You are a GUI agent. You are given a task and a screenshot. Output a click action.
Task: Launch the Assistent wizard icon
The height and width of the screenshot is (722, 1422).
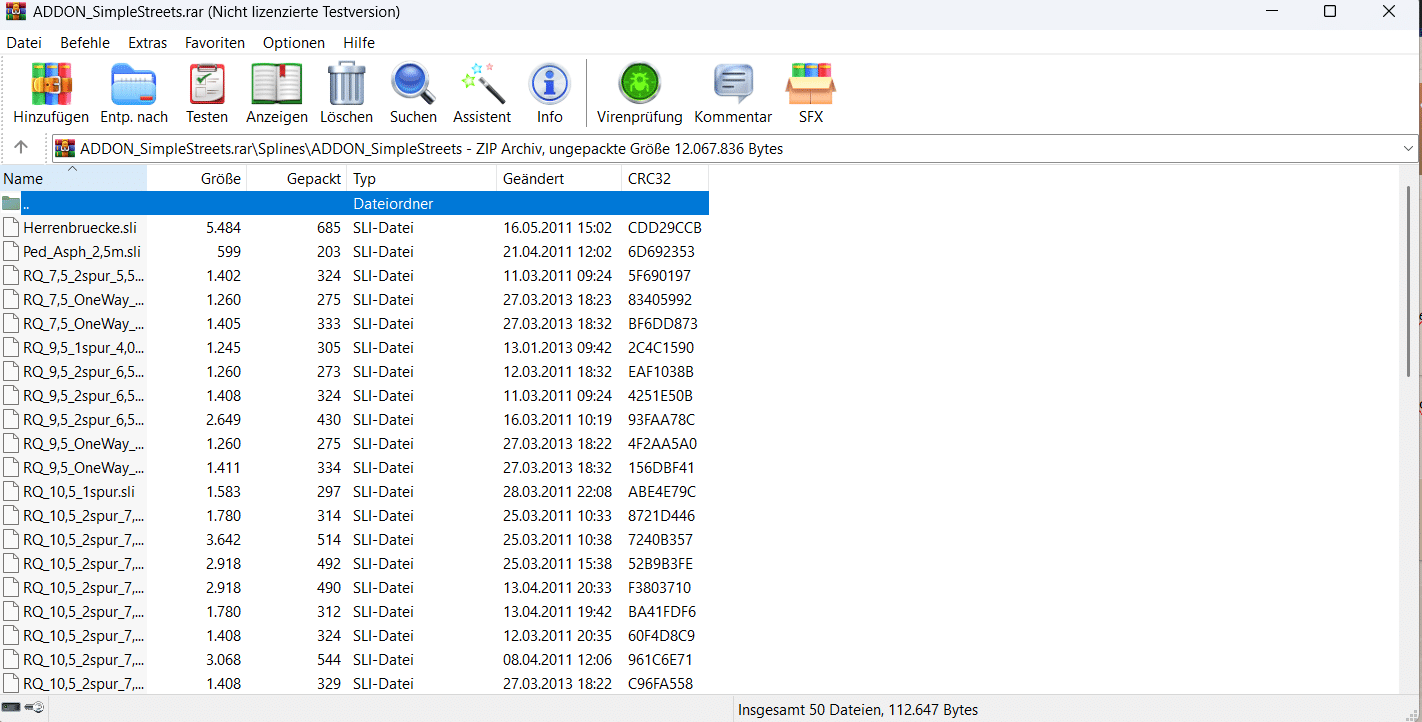point(482,85)
